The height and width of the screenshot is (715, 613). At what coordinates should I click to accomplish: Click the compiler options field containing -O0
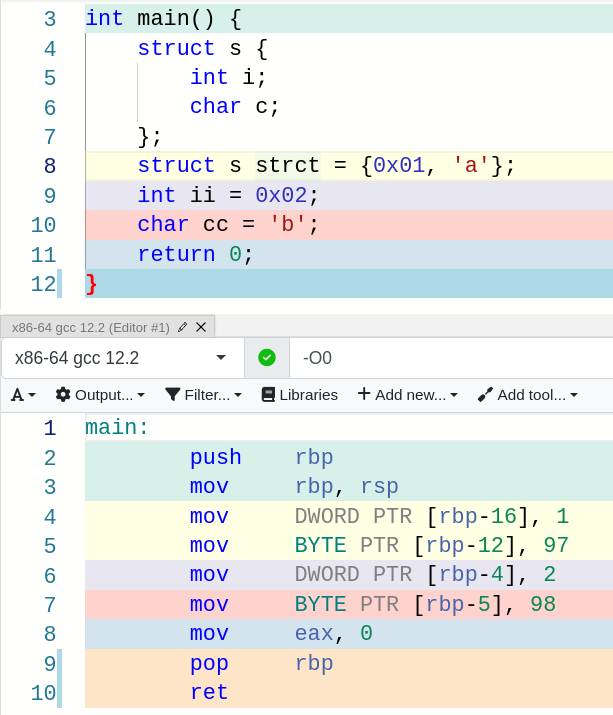pyautogui.click(x=450, y=358)
